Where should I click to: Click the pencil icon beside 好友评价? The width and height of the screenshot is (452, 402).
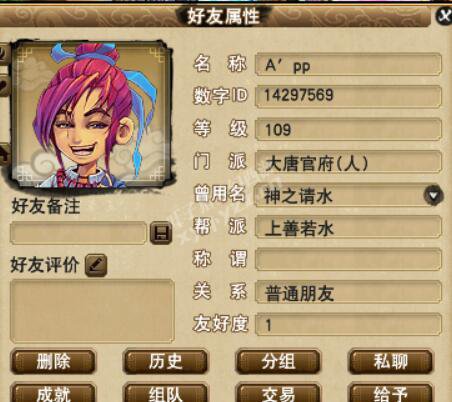point(96,265)
